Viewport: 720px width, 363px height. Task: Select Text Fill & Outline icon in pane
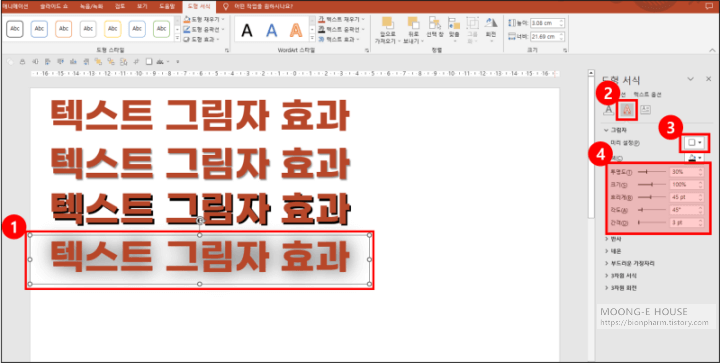(x=608, y=110)
